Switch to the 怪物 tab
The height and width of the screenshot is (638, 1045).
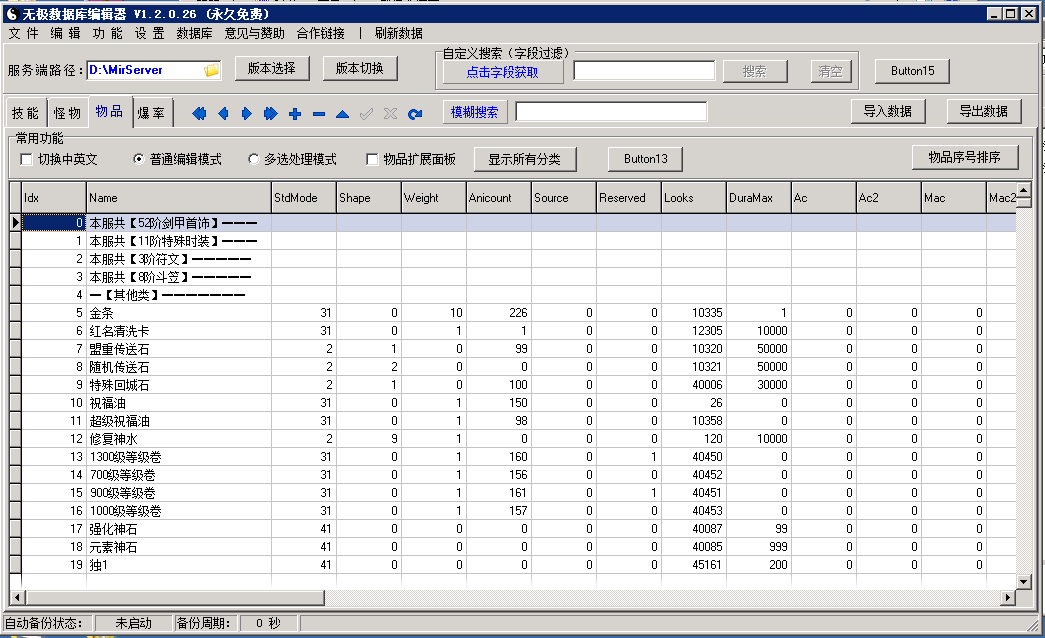[x=67, y=113]
